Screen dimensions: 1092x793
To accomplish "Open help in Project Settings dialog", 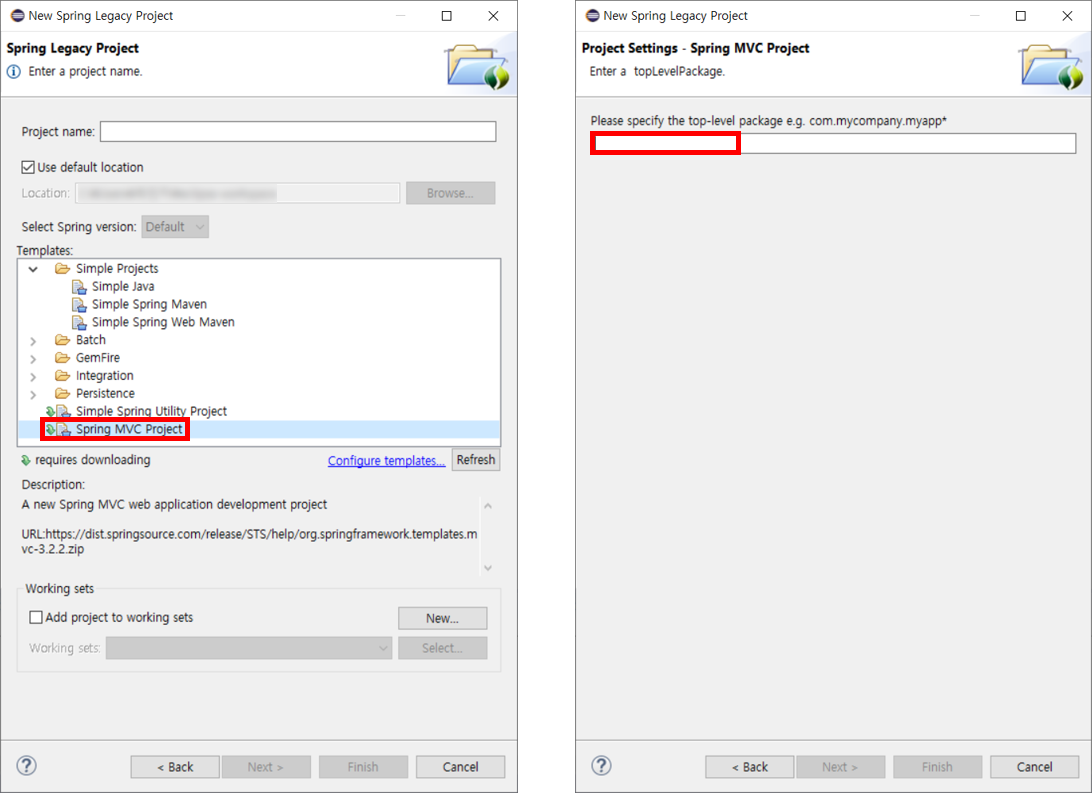I will [x=601, y=766].
